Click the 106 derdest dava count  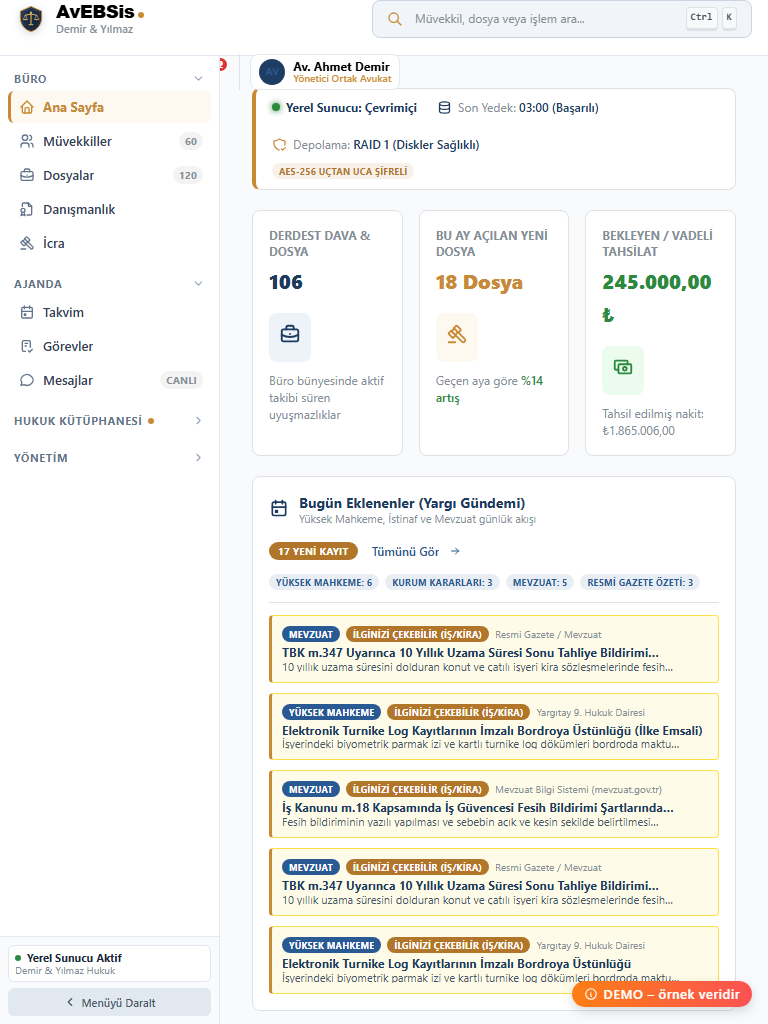pyautogui.click(x=286, y=282)
